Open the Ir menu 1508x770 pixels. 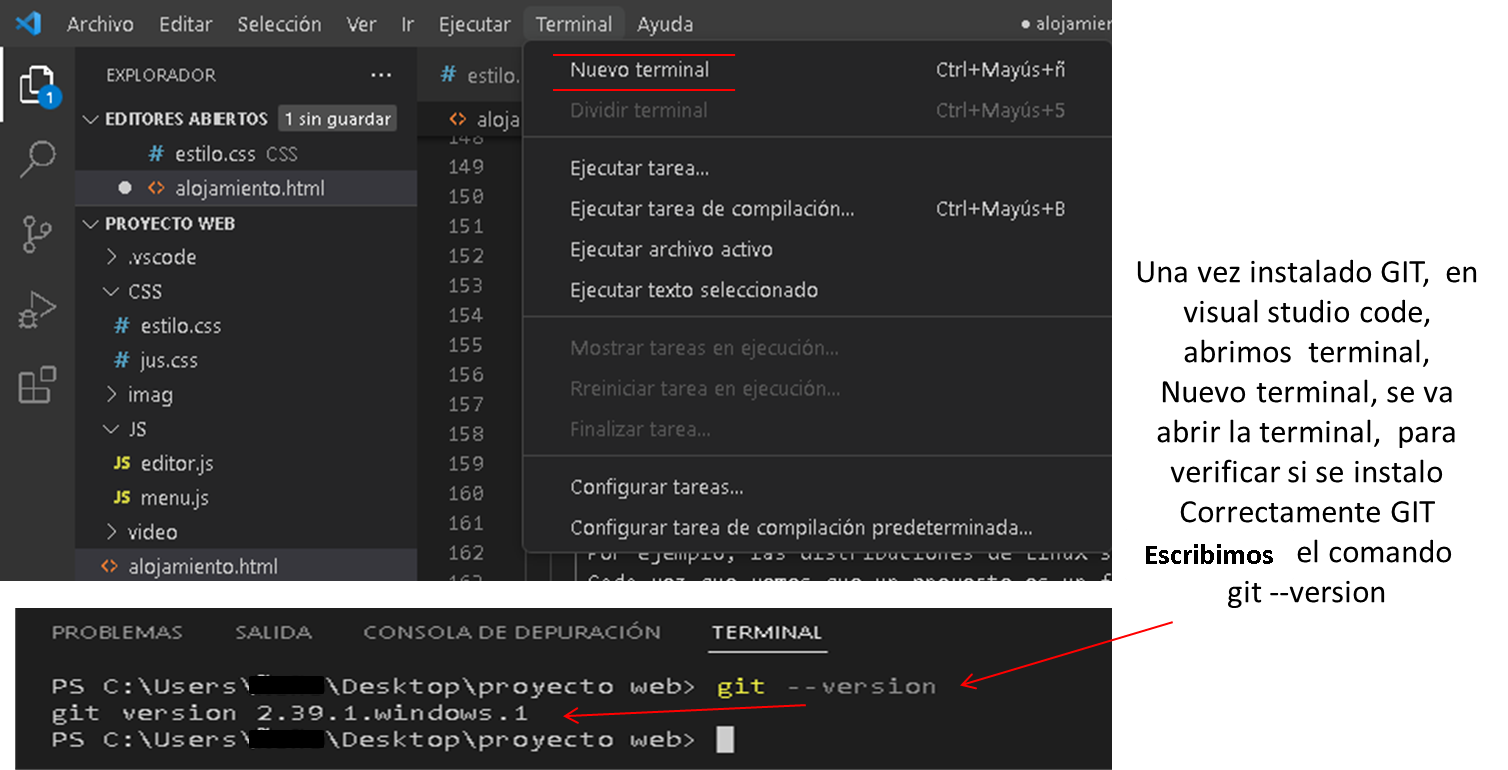point(408,24)
